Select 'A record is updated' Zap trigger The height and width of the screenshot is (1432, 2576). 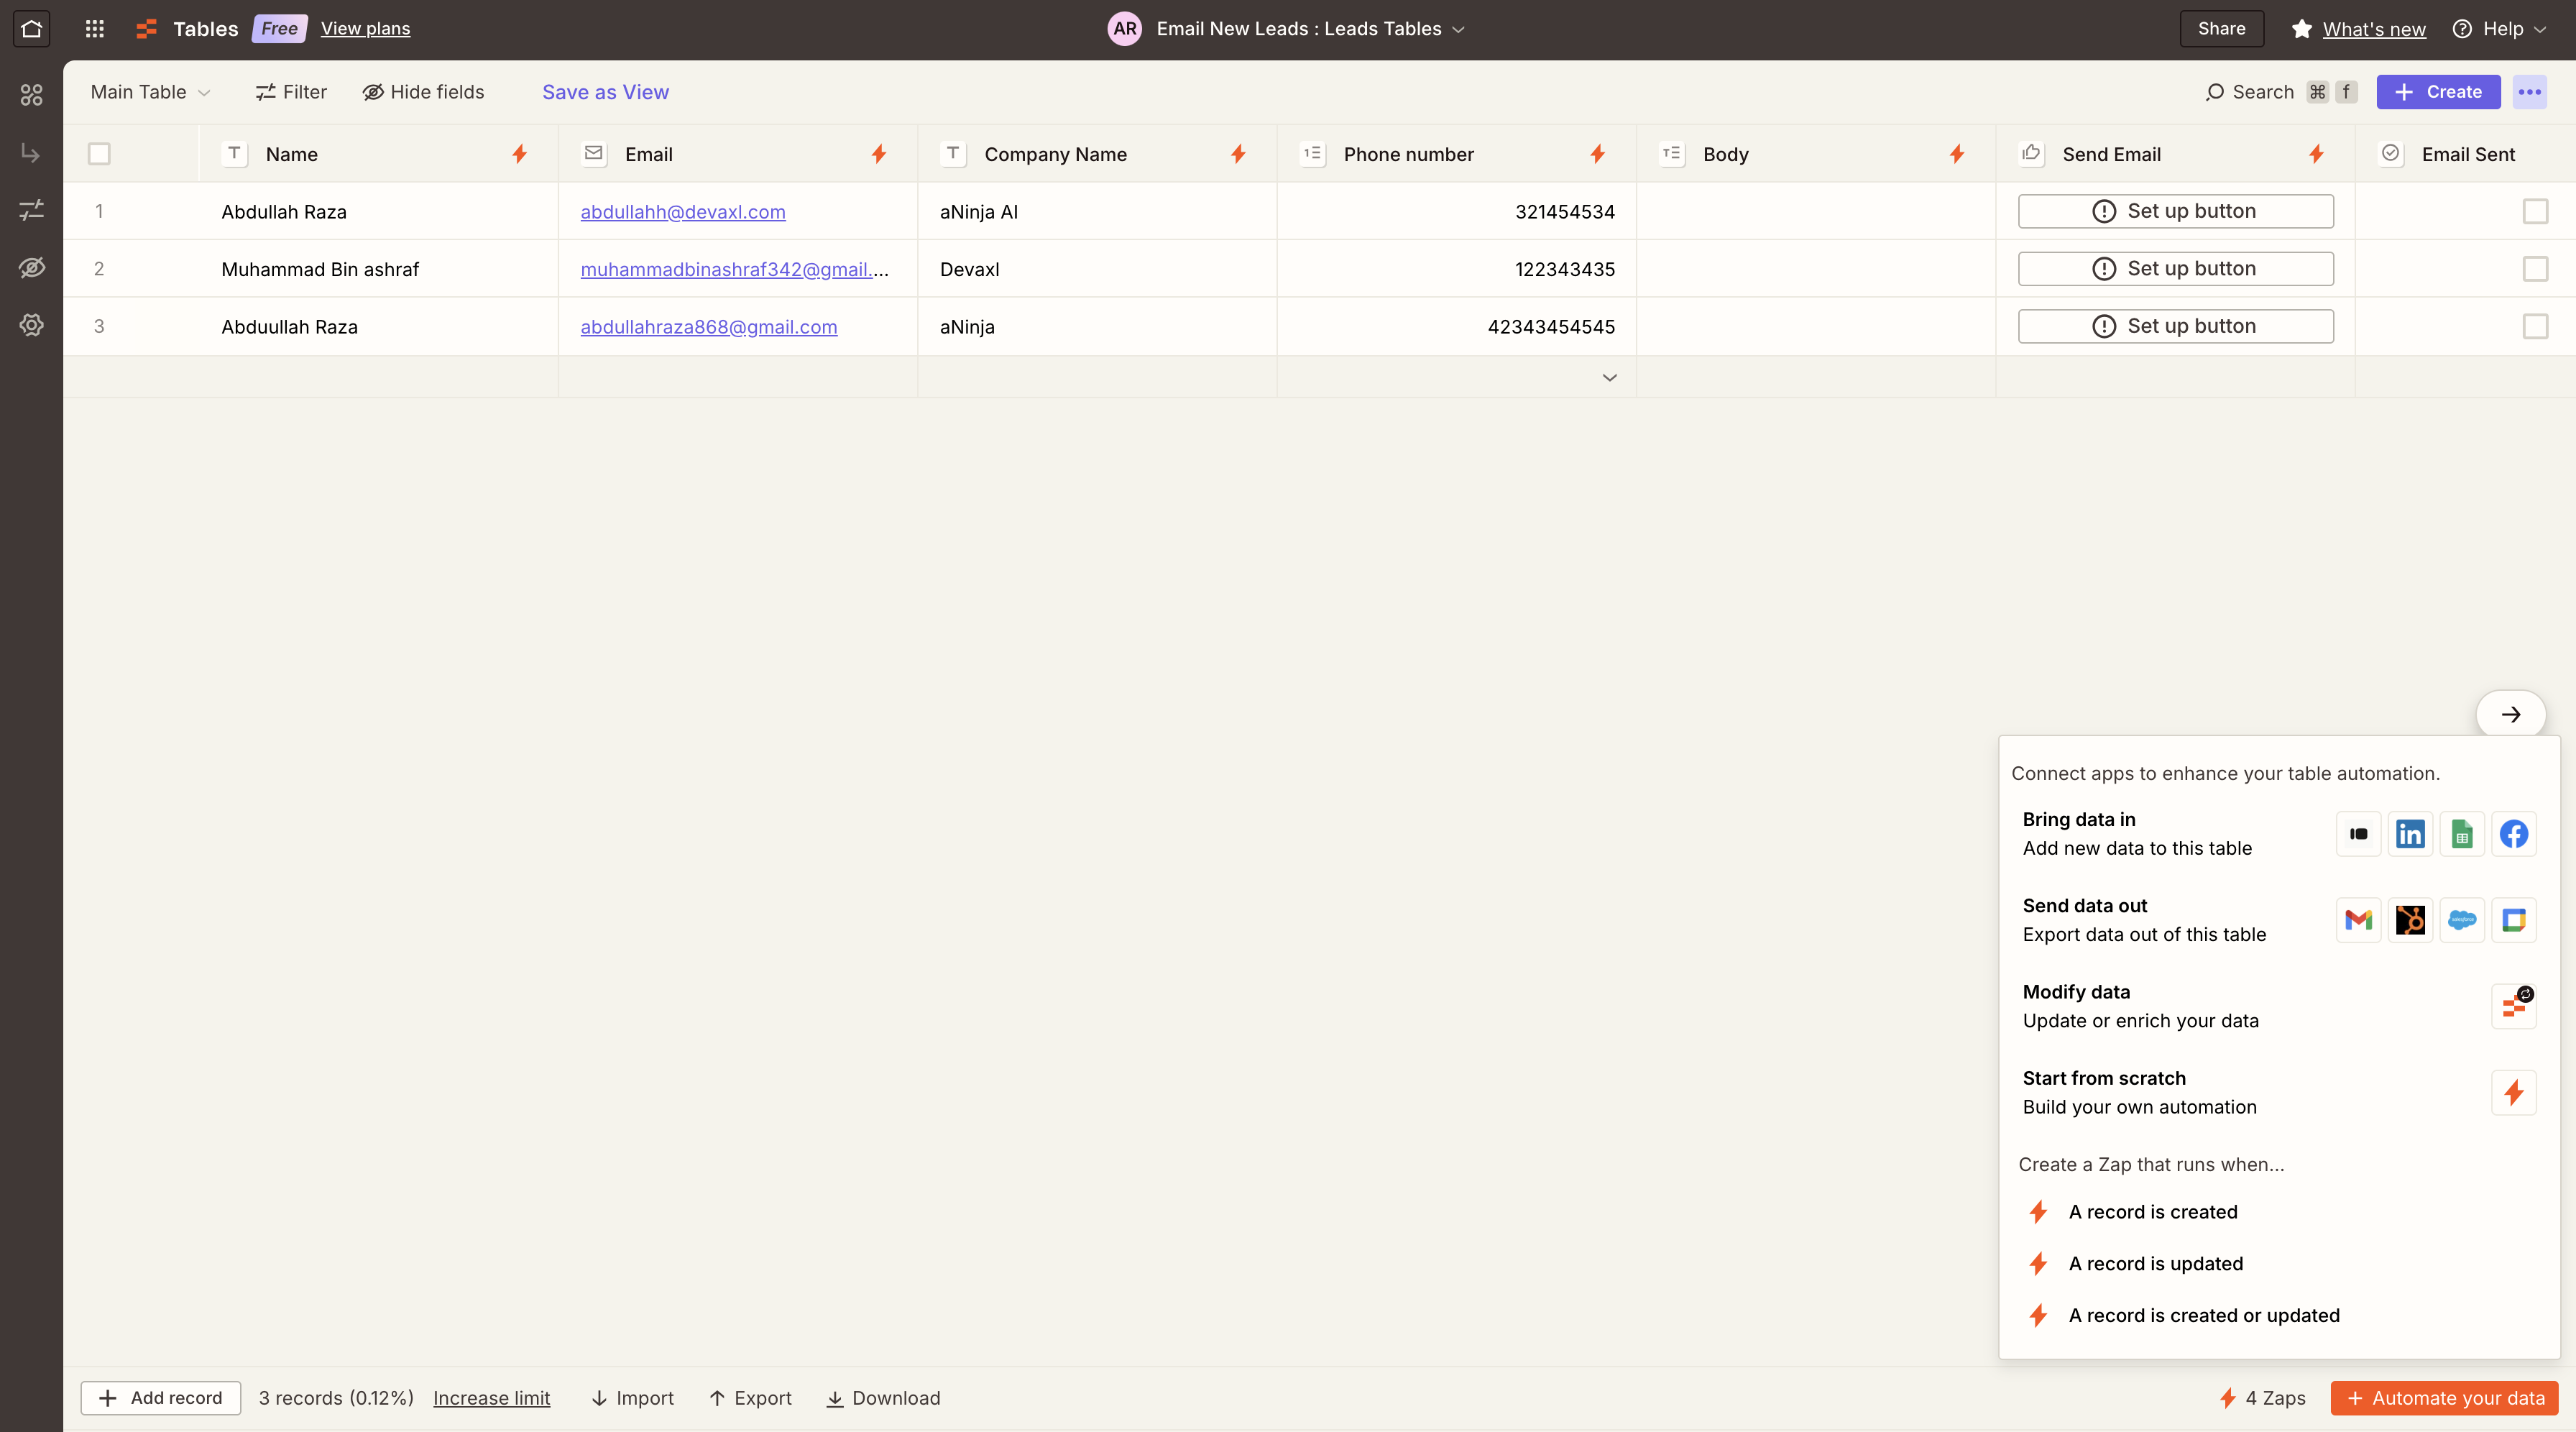2155,1264
